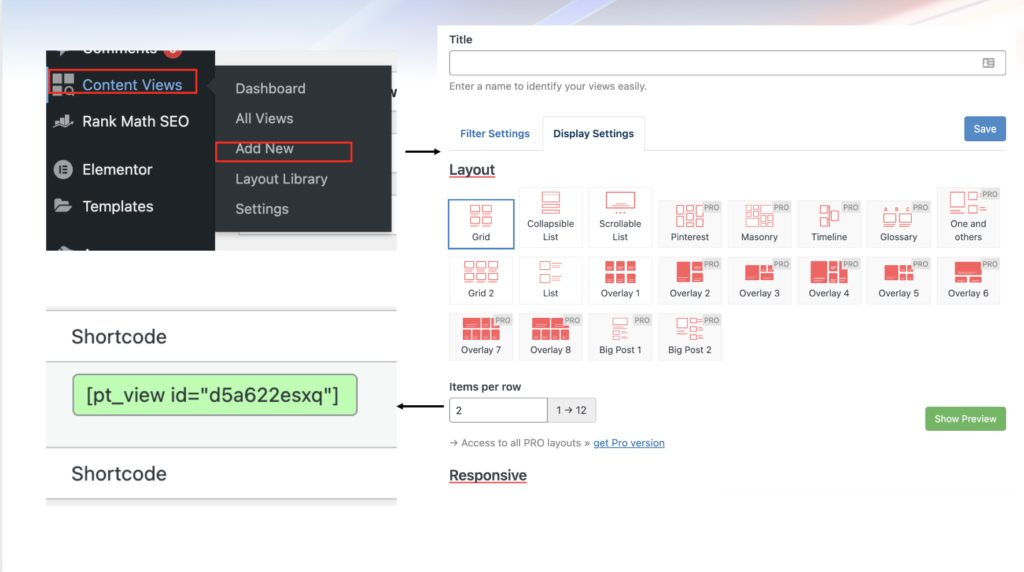Open Content Views in the sidebar
1024x572 pixels.
click(131, 85)
